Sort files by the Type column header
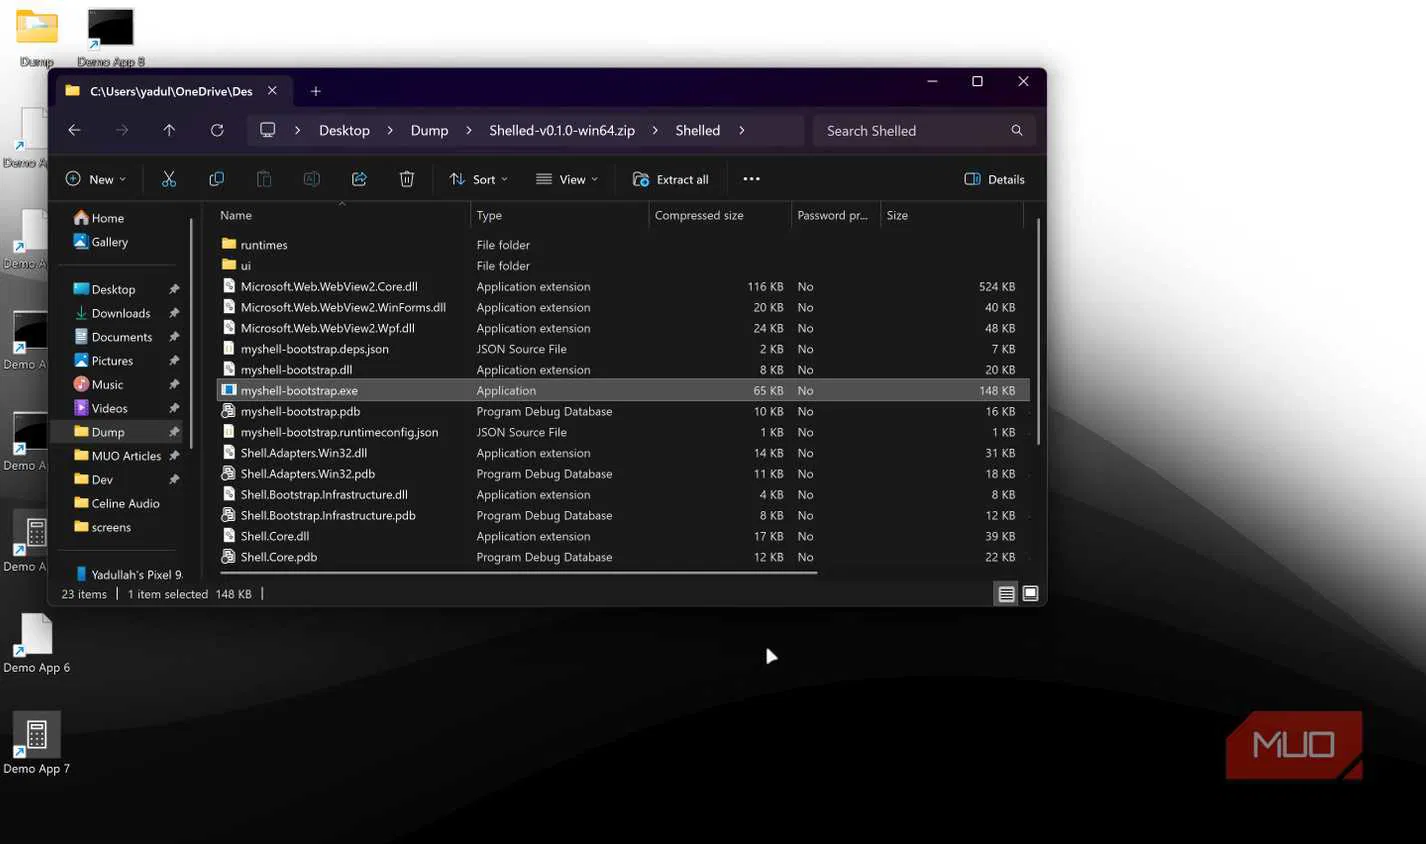The width and height of the screenshot is (1426, 844). coord(559,215)
